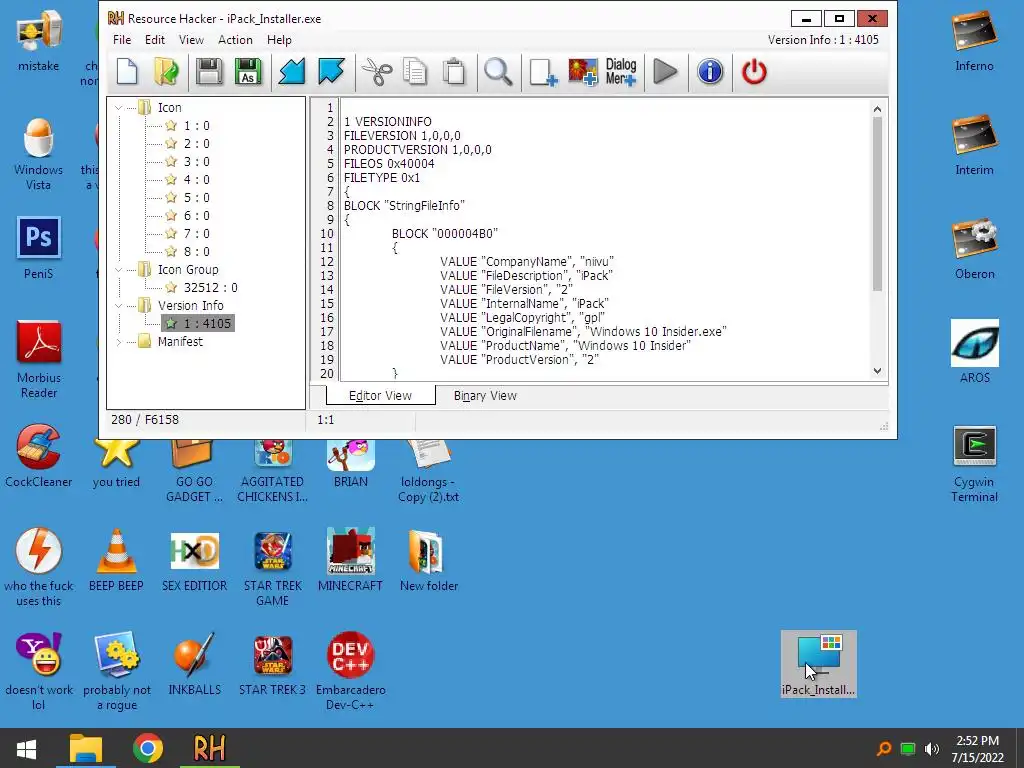
Task: Click the green Save As icon
Action: click(x=248, y=72)
